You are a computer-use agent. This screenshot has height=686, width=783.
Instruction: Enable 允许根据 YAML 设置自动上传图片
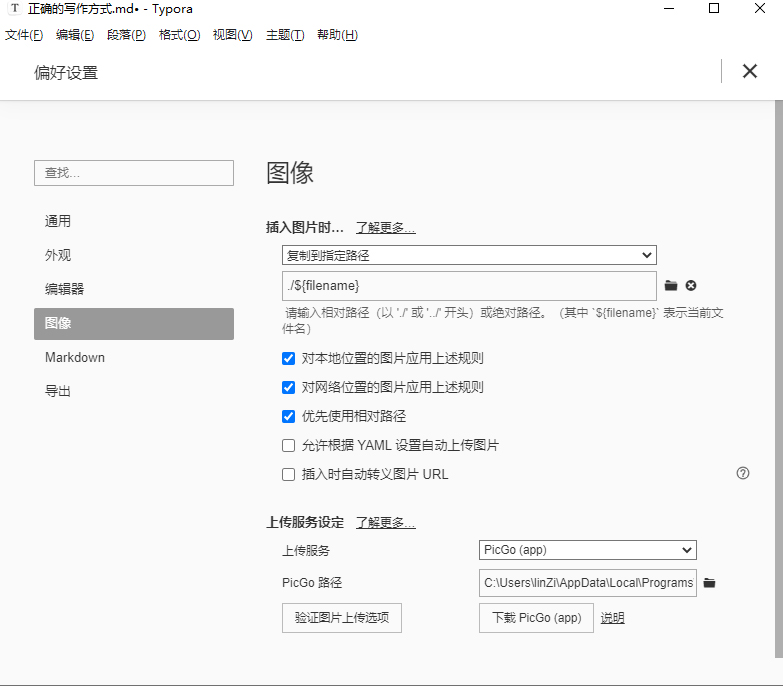[x=289, y=445]
